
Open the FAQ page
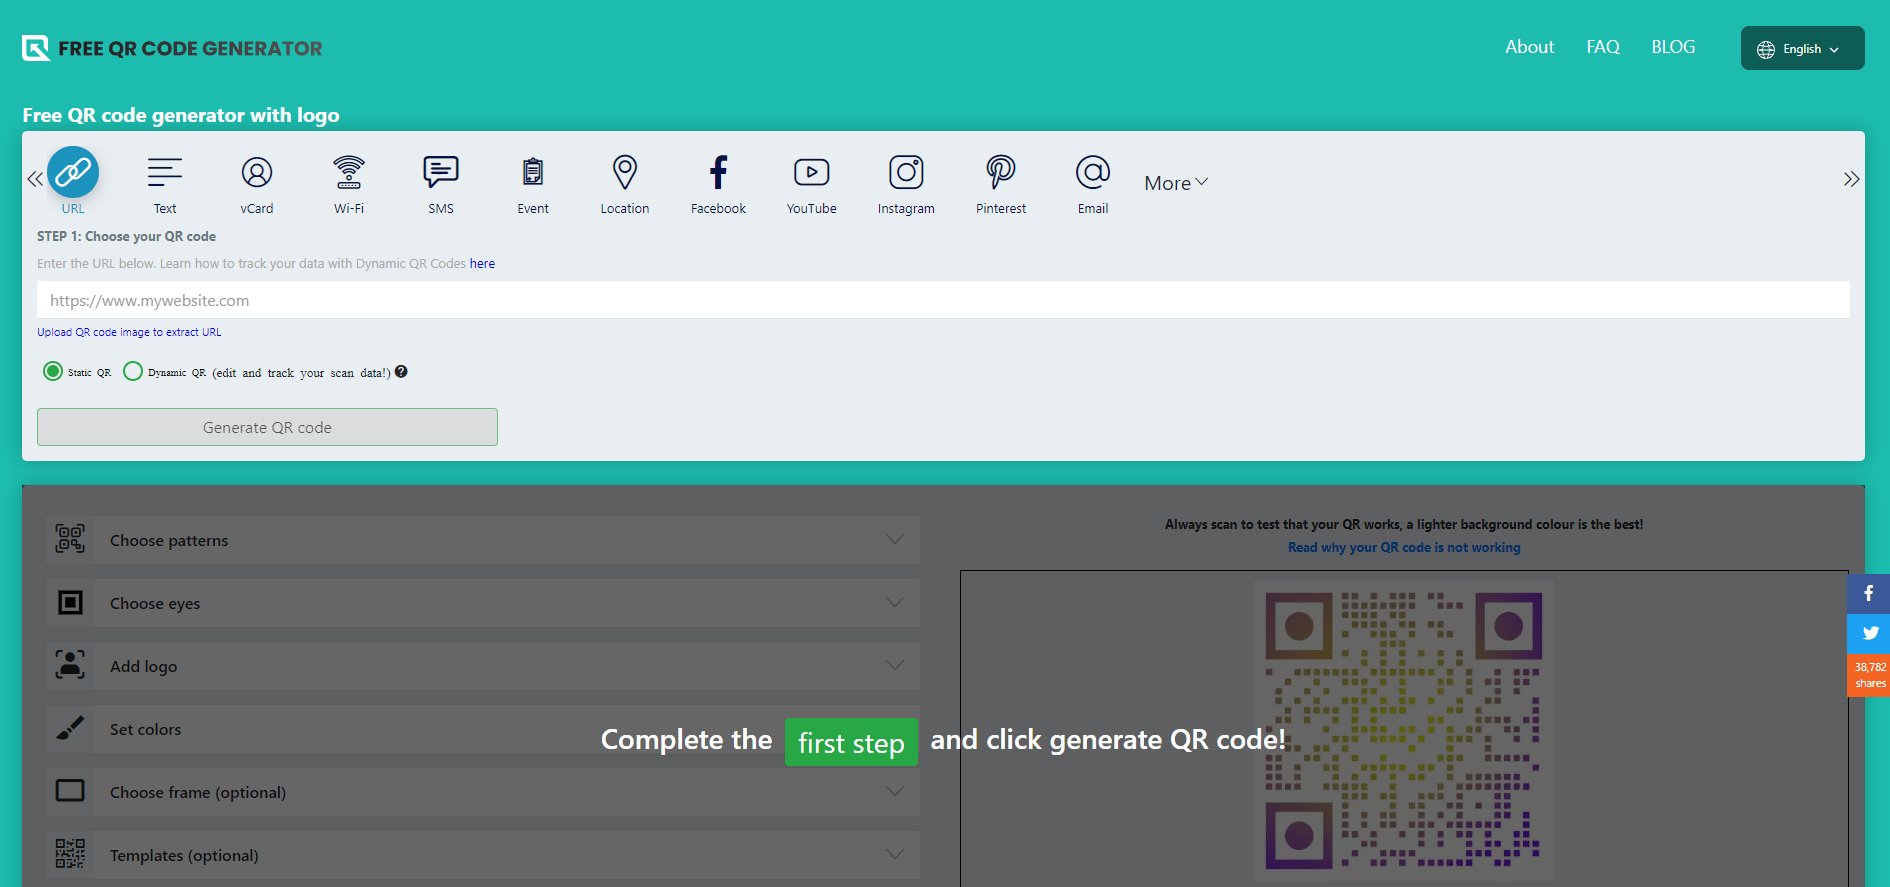coord(1603,47)
